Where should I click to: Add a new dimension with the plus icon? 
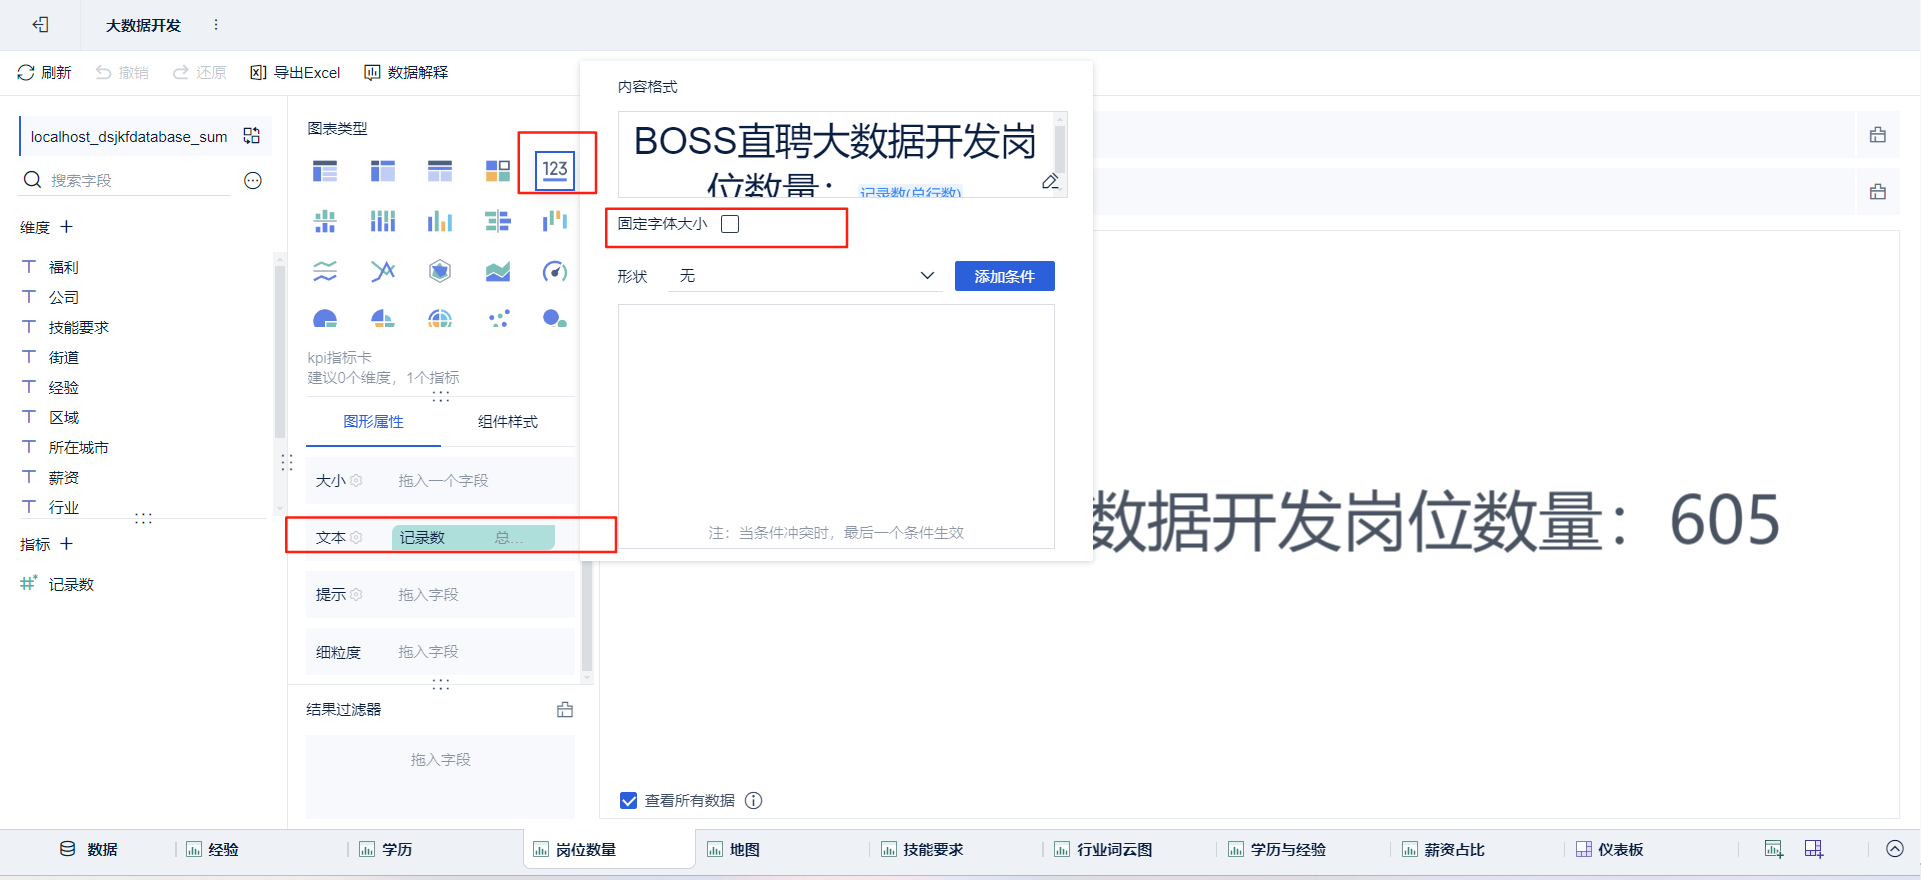coord(67,227)
